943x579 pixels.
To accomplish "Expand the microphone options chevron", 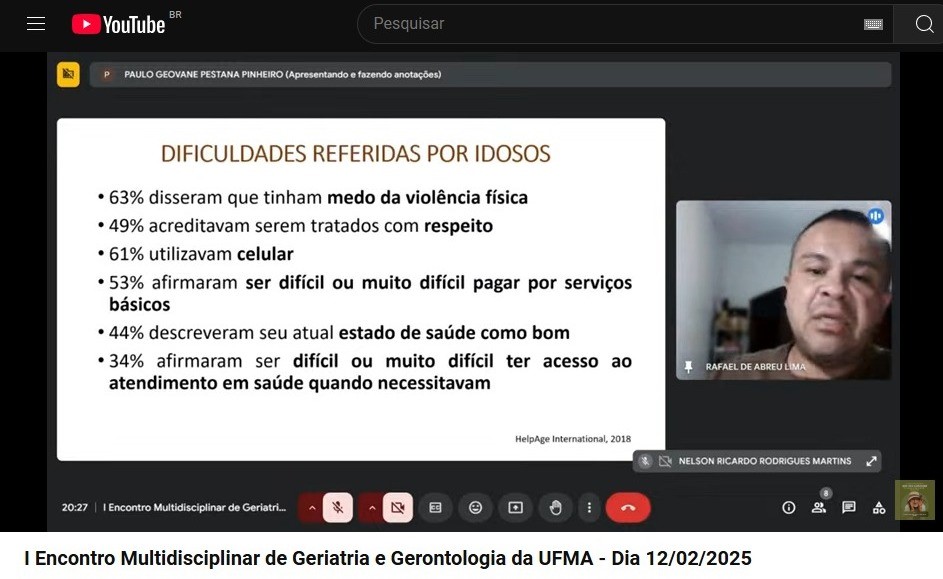I will (311, 507).
